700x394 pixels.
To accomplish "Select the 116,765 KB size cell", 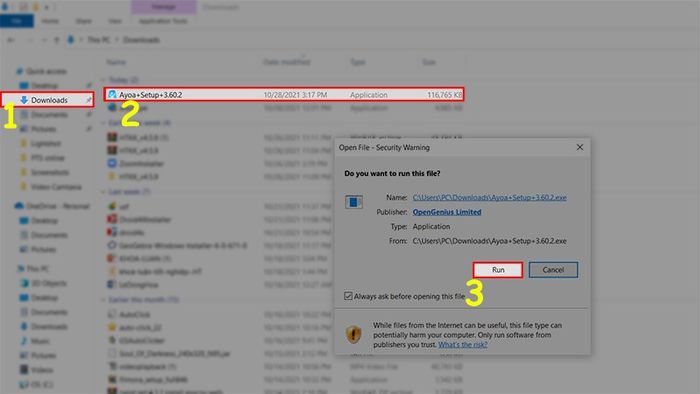I will (x=444, y=95).
